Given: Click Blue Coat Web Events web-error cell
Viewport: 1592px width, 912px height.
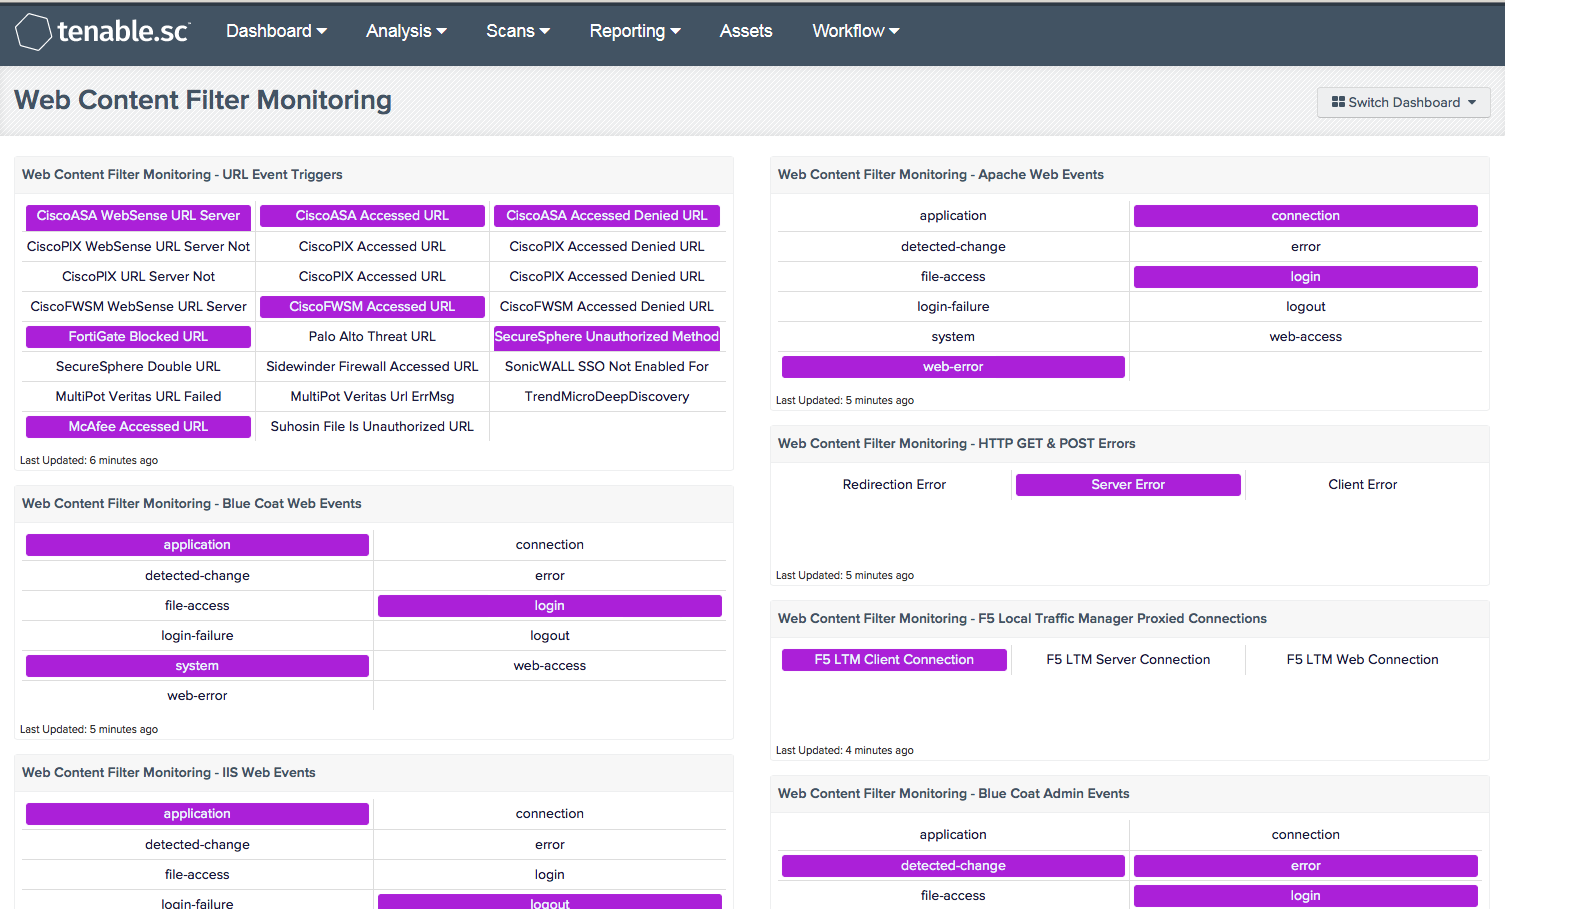Looking at the screenshot, I should point(197,695).
